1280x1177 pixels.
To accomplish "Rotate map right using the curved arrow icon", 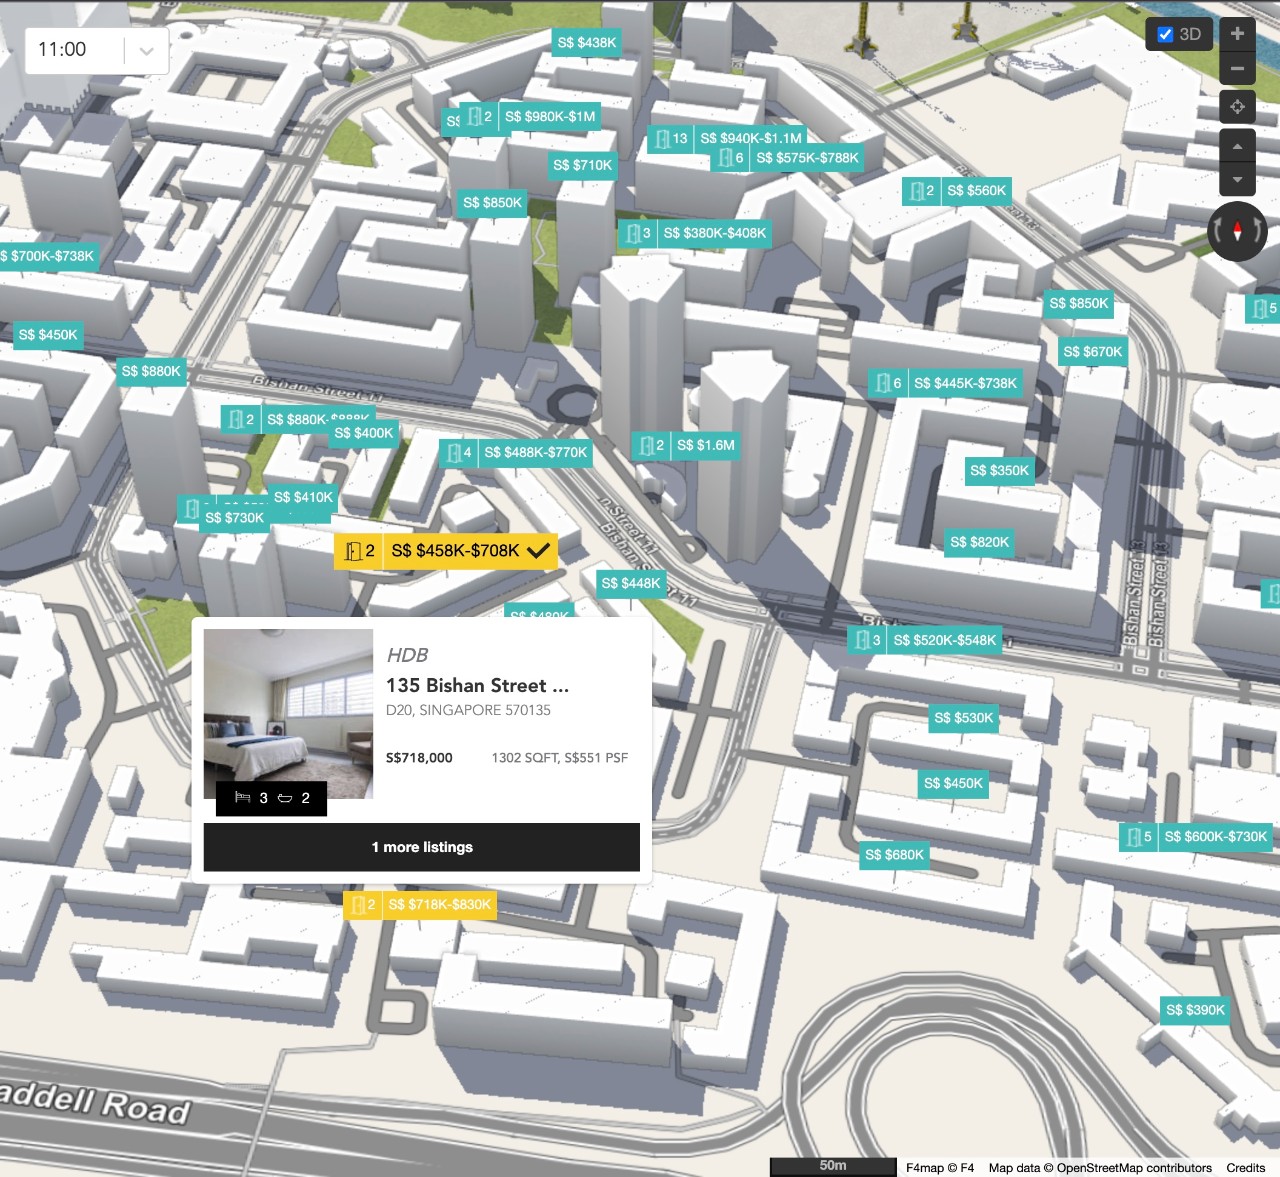I will pyautogui.click(x=1258, y=230).
